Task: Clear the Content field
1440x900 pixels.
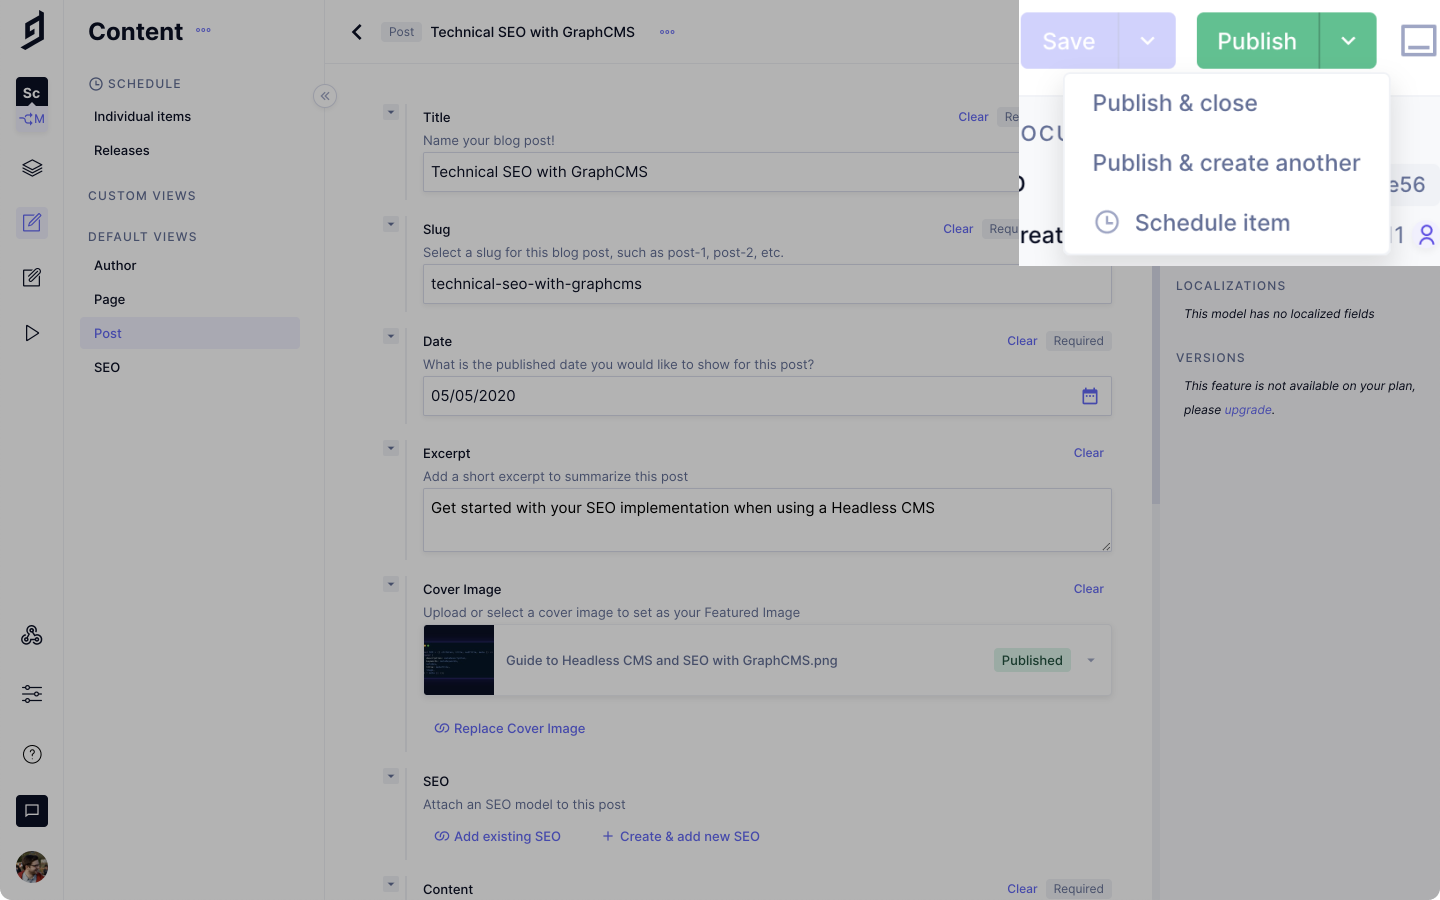Action: click(x=1022, y=889)
